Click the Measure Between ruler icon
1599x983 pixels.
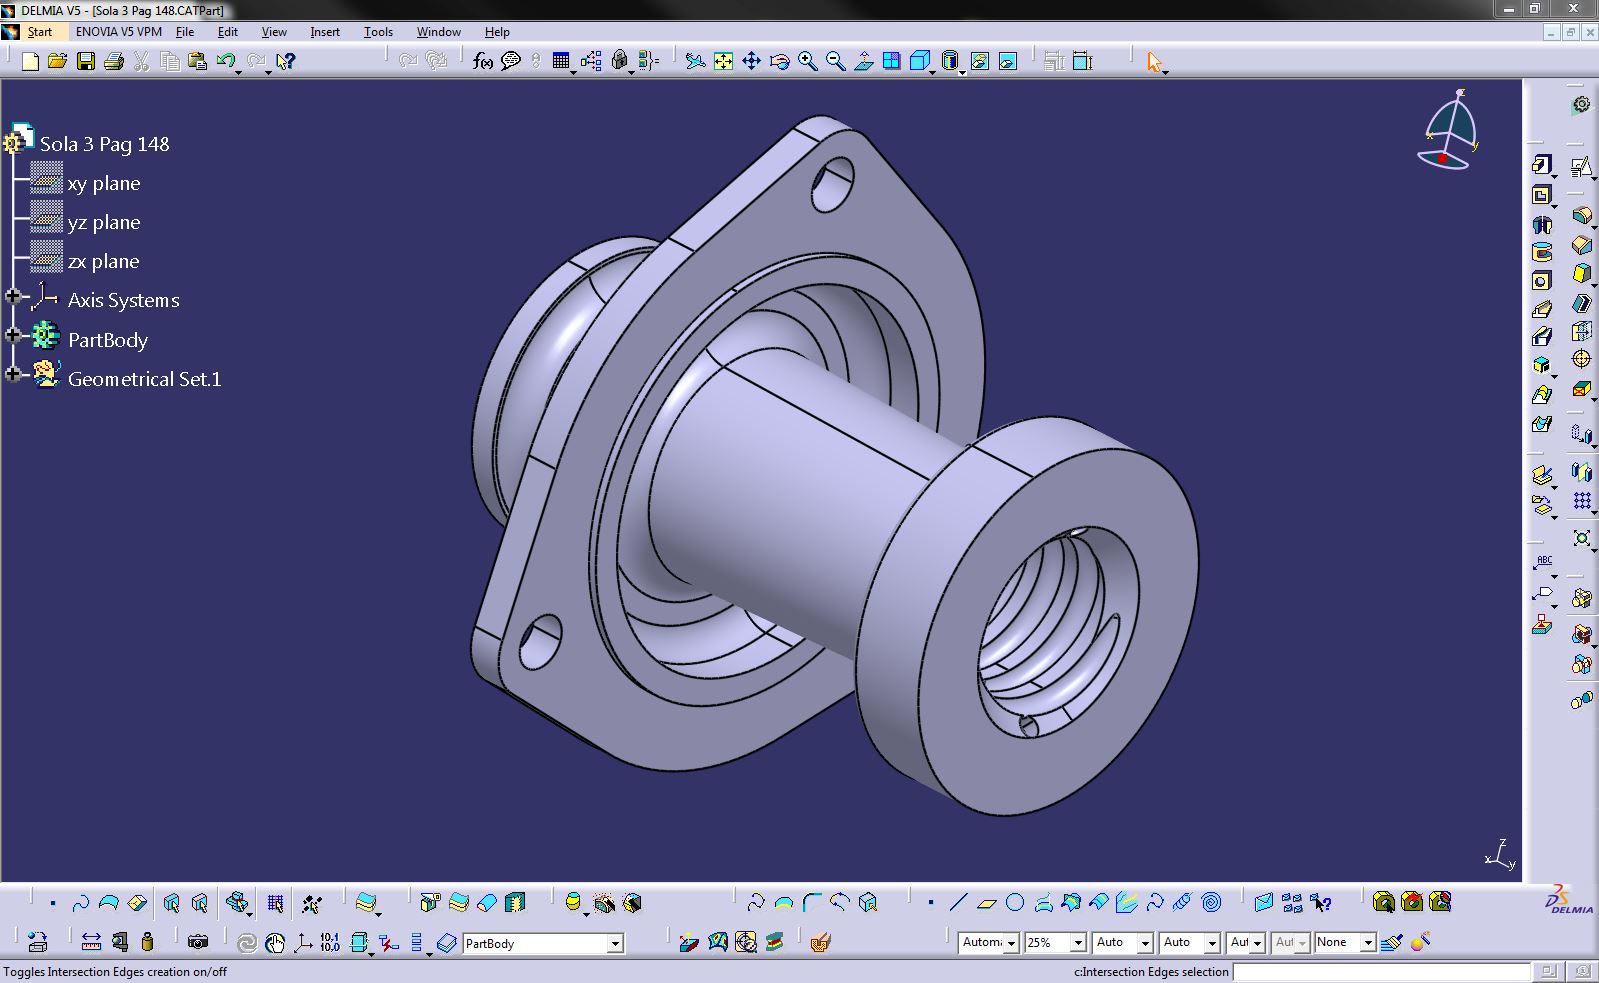point(91,942)
